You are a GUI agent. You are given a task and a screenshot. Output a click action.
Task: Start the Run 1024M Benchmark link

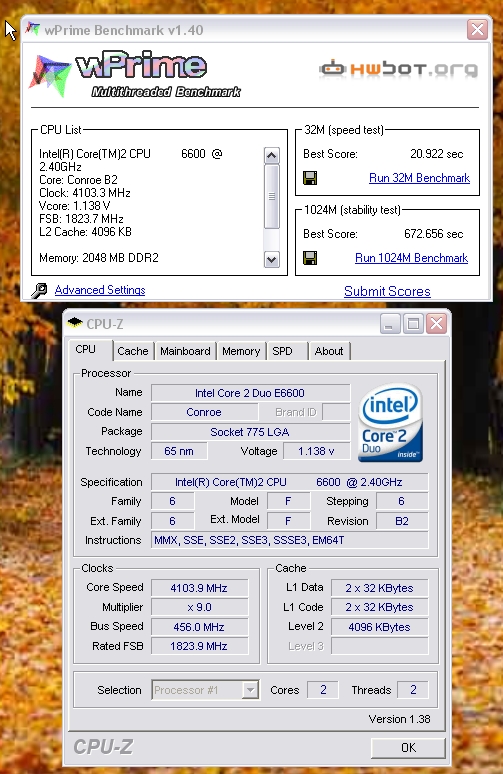pyautogui.click(x=411, y=258)
